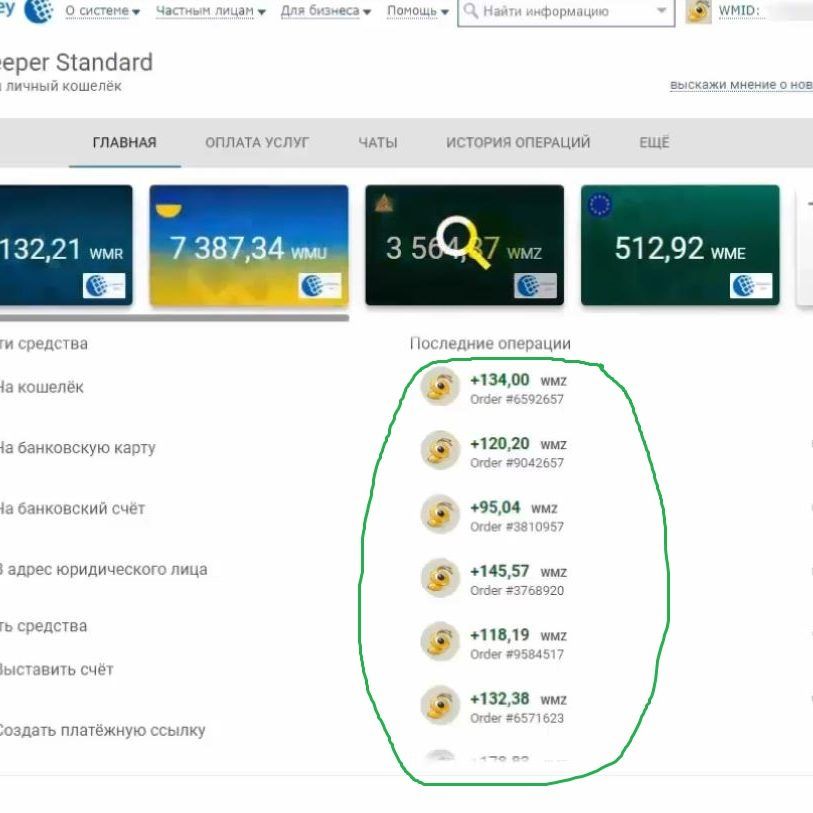813x813 pixels.
Task: Choose 'На кошелёк' transfer option
Action: 41,387
